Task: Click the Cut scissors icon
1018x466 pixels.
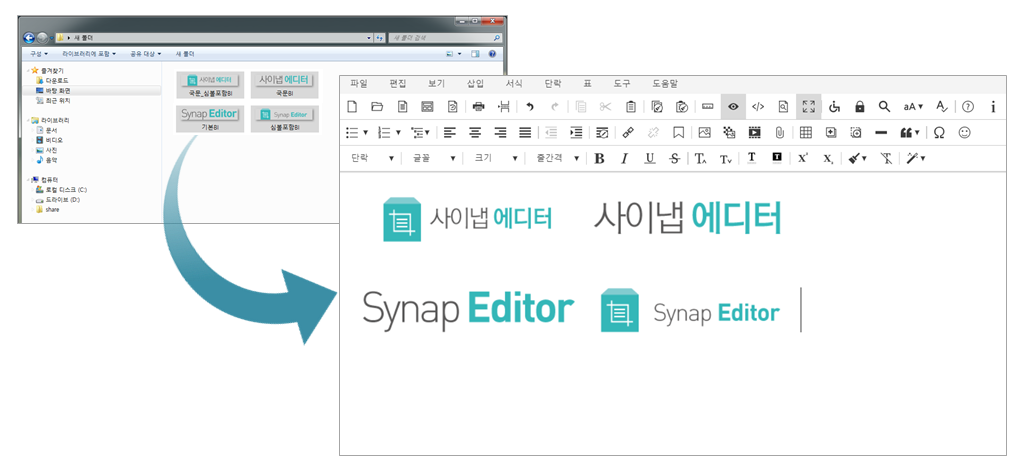Action: pos(606,106)
